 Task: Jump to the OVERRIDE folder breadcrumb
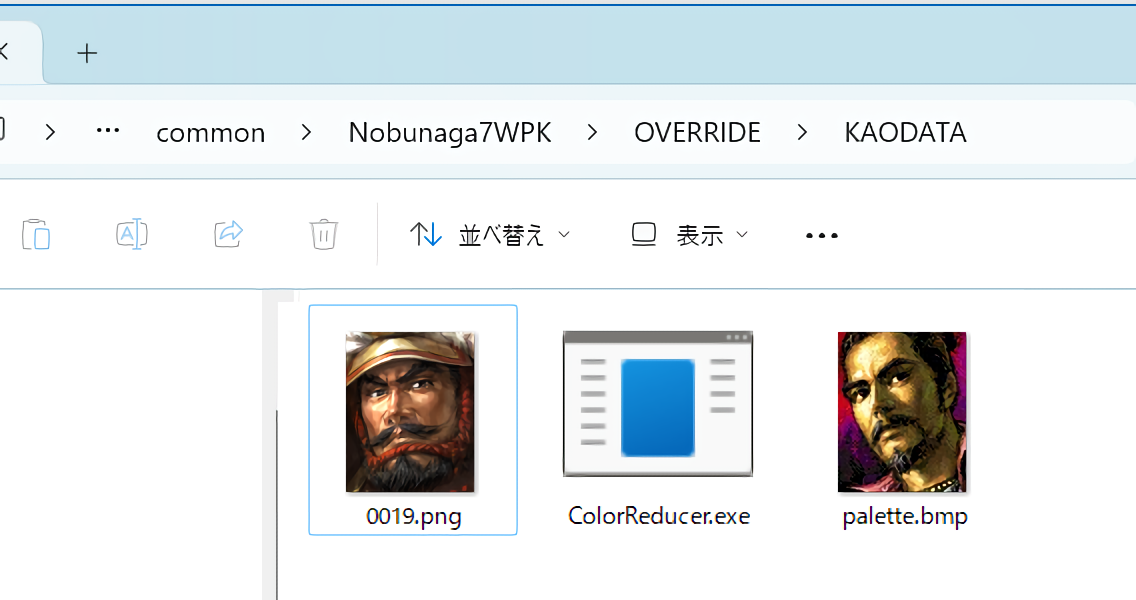697,133
